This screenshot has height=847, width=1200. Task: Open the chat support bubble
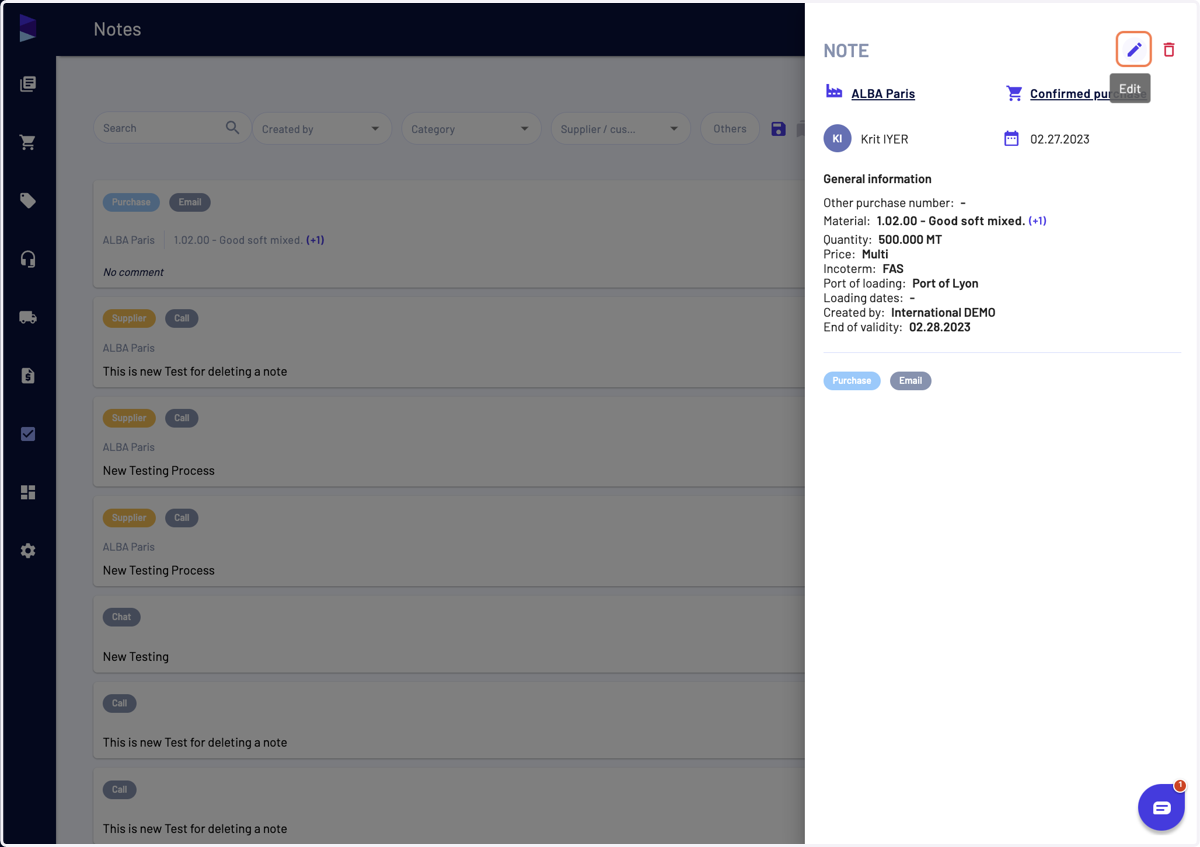(x=1161, y=808)
